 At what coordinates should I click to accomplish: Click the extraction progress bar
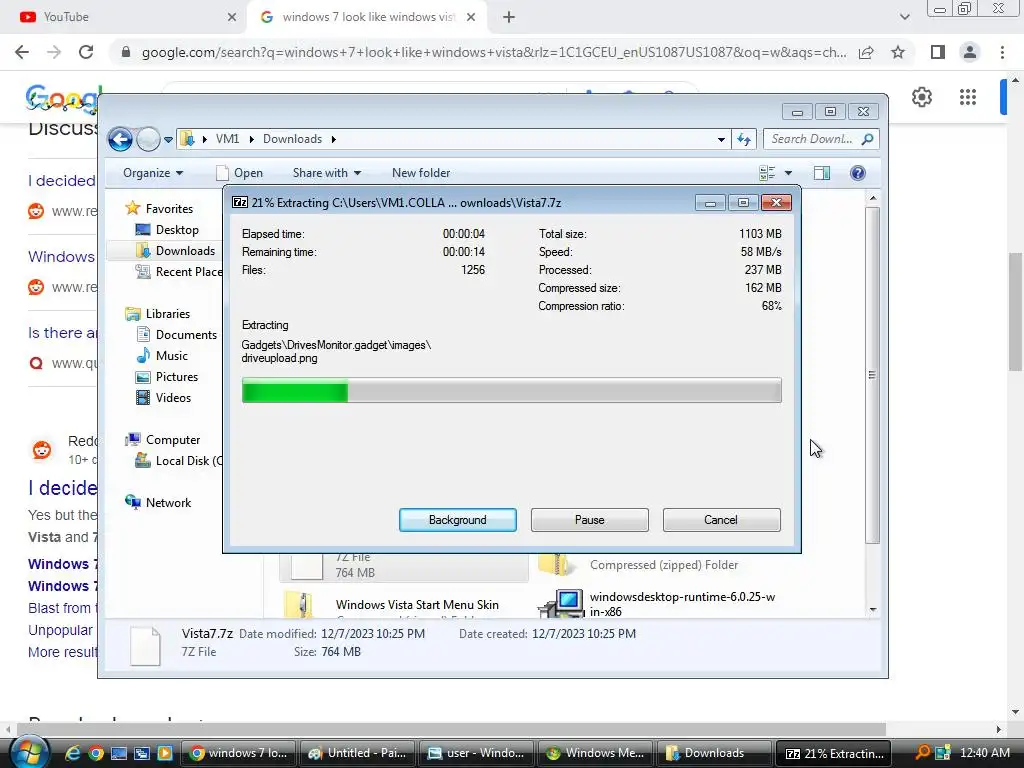[x=511, y=391]
